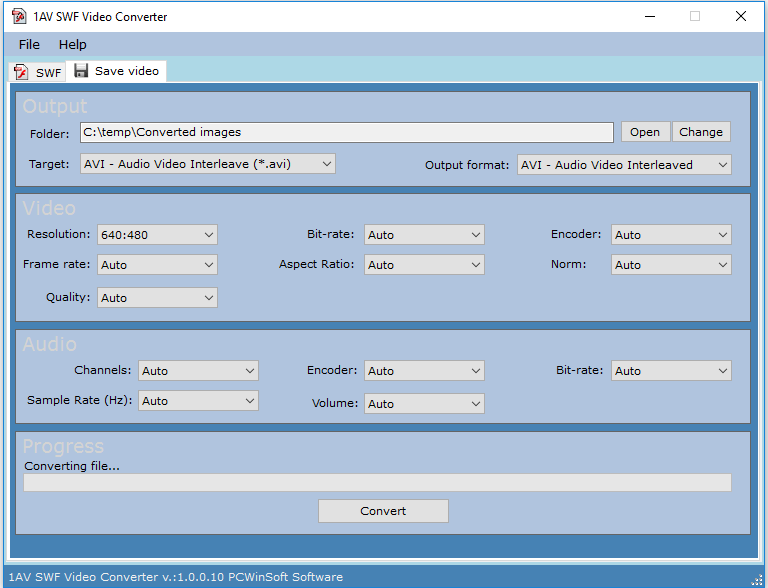
Task: Open the Sample Rate (Hz) dropdown
Action: pos(198,401)
